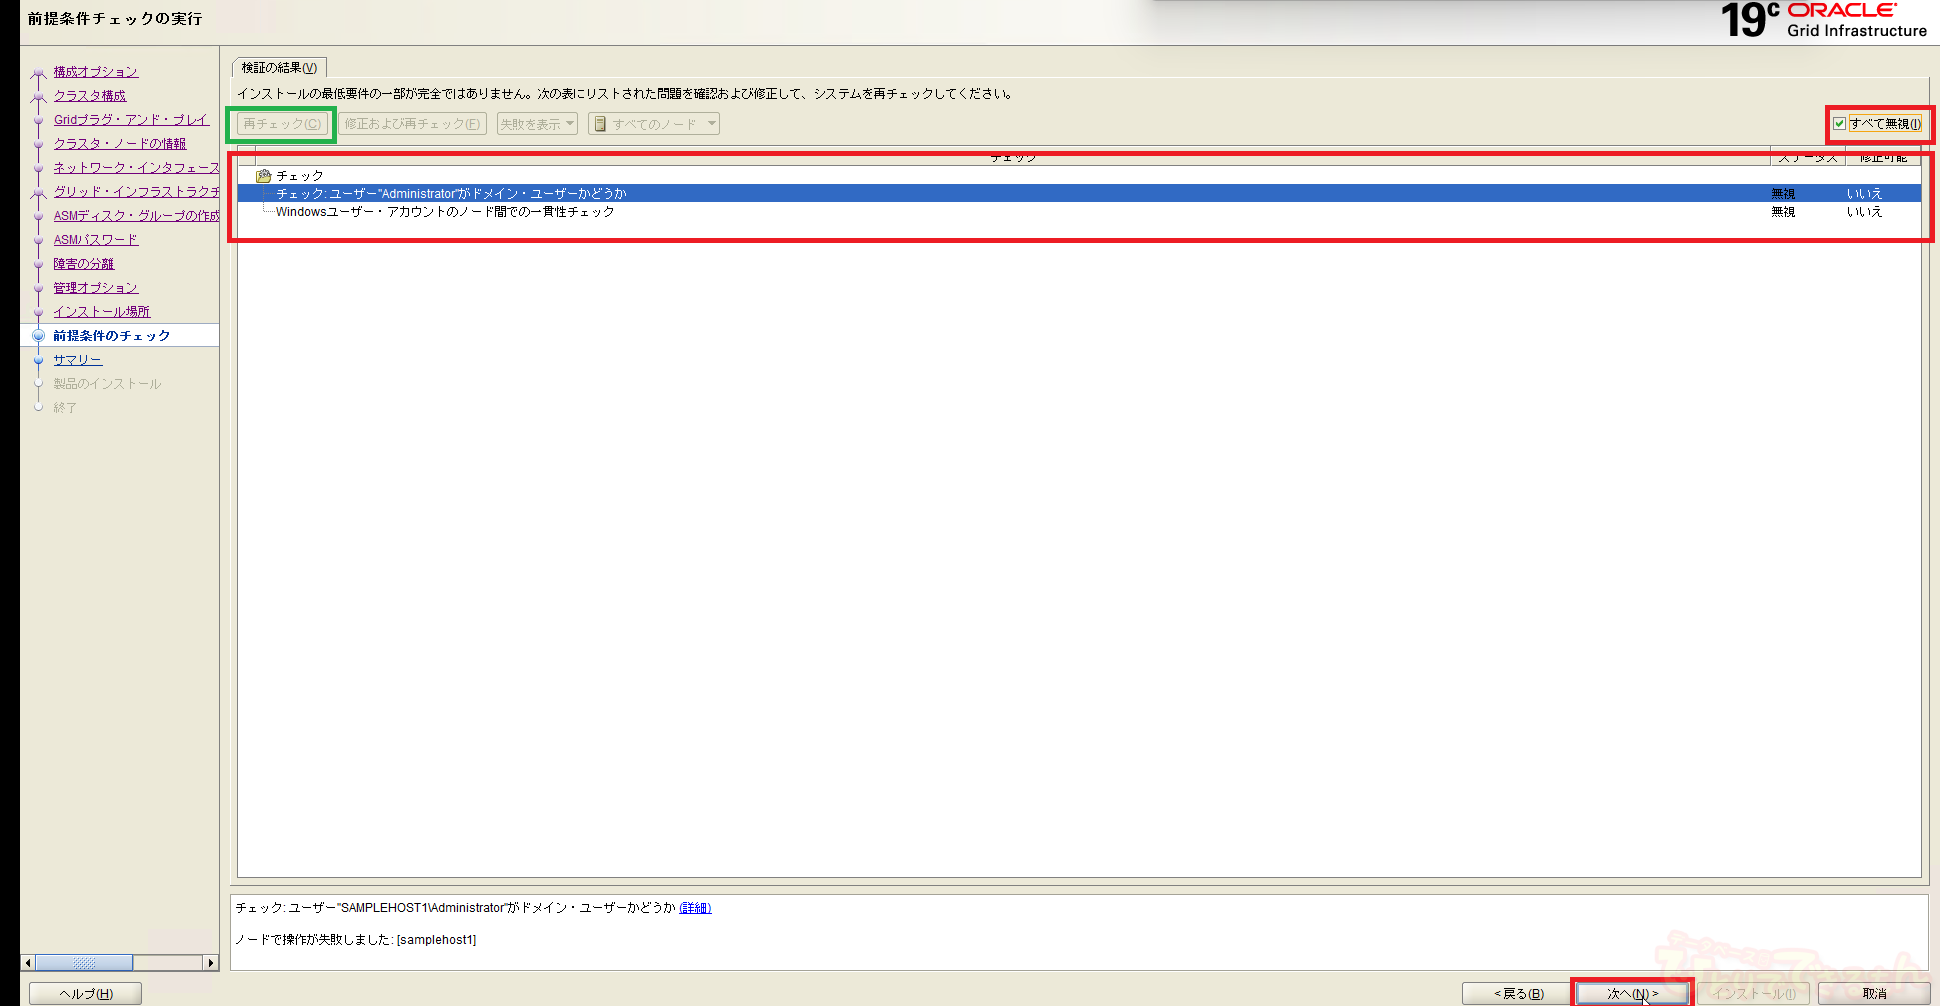The width and height of the screenshot is (1940, 1006).
Task: Click the ヘルプ(H) button
Action: tap(85, 993)
